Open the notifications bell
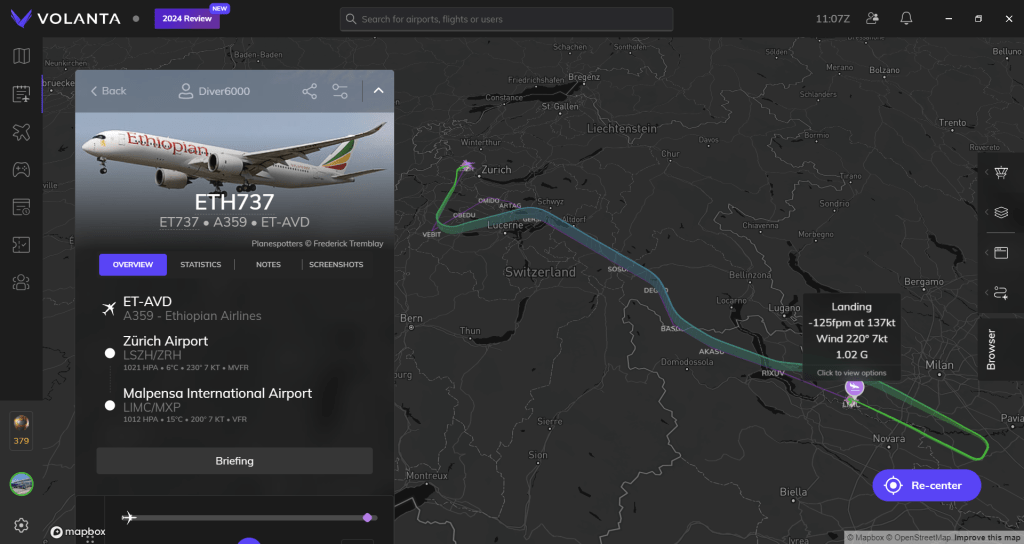The width and height of the screenshot is (1024, 544). [x=906, y=18]
